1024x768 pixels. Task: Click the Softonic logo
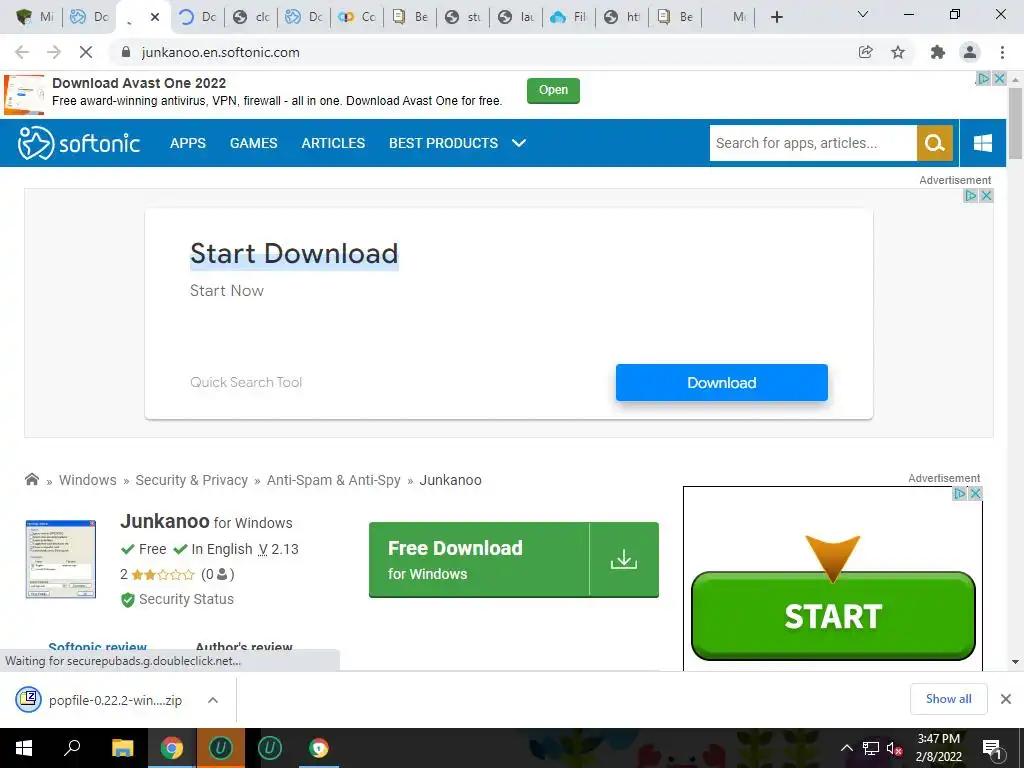pos(78,143)
